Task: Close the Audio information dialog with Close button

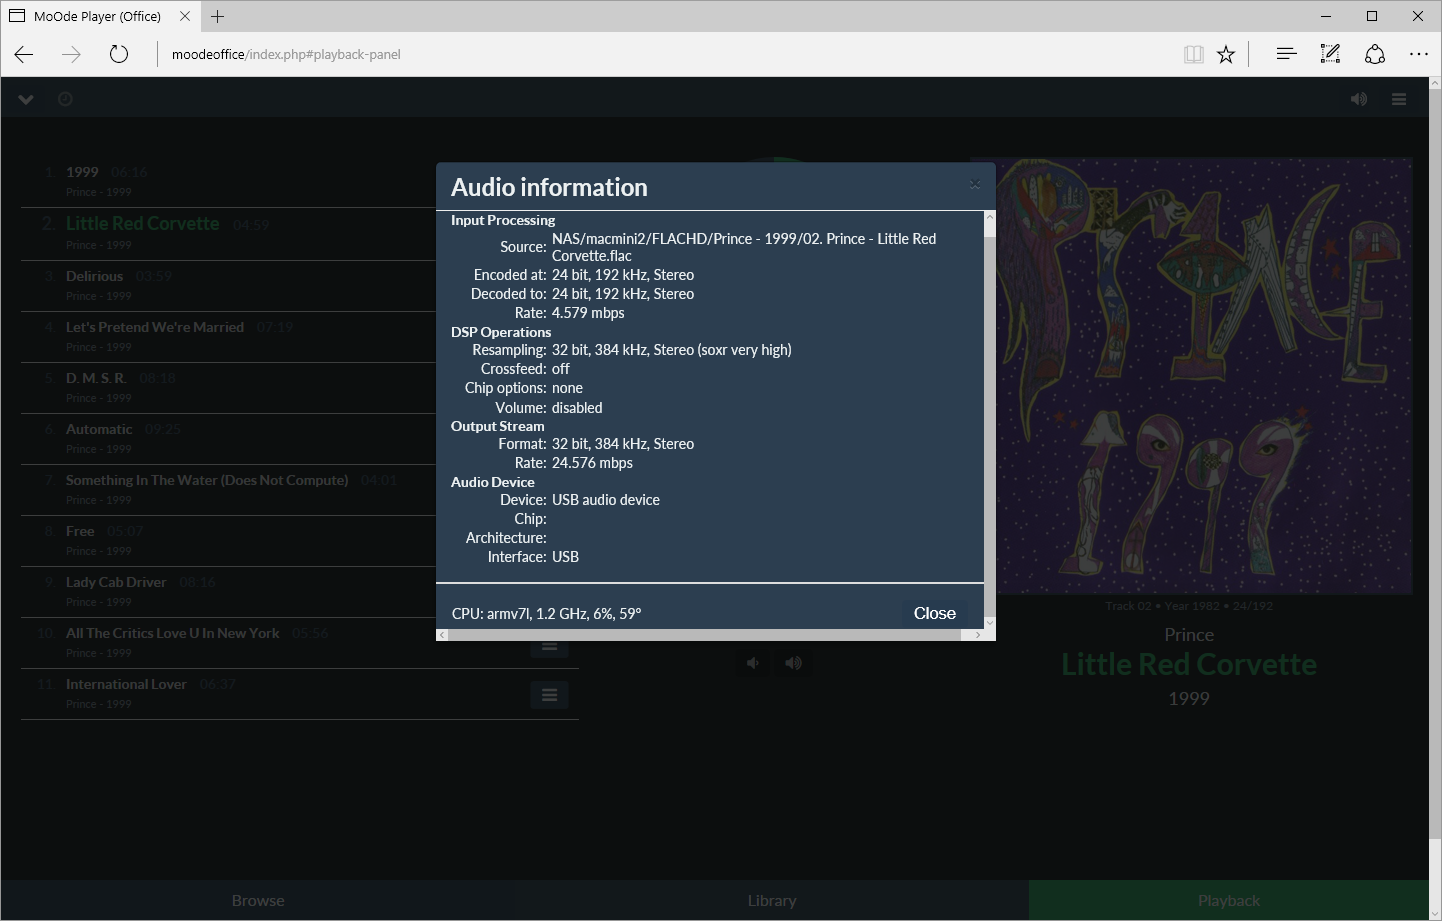Action: tap(934, 613)
